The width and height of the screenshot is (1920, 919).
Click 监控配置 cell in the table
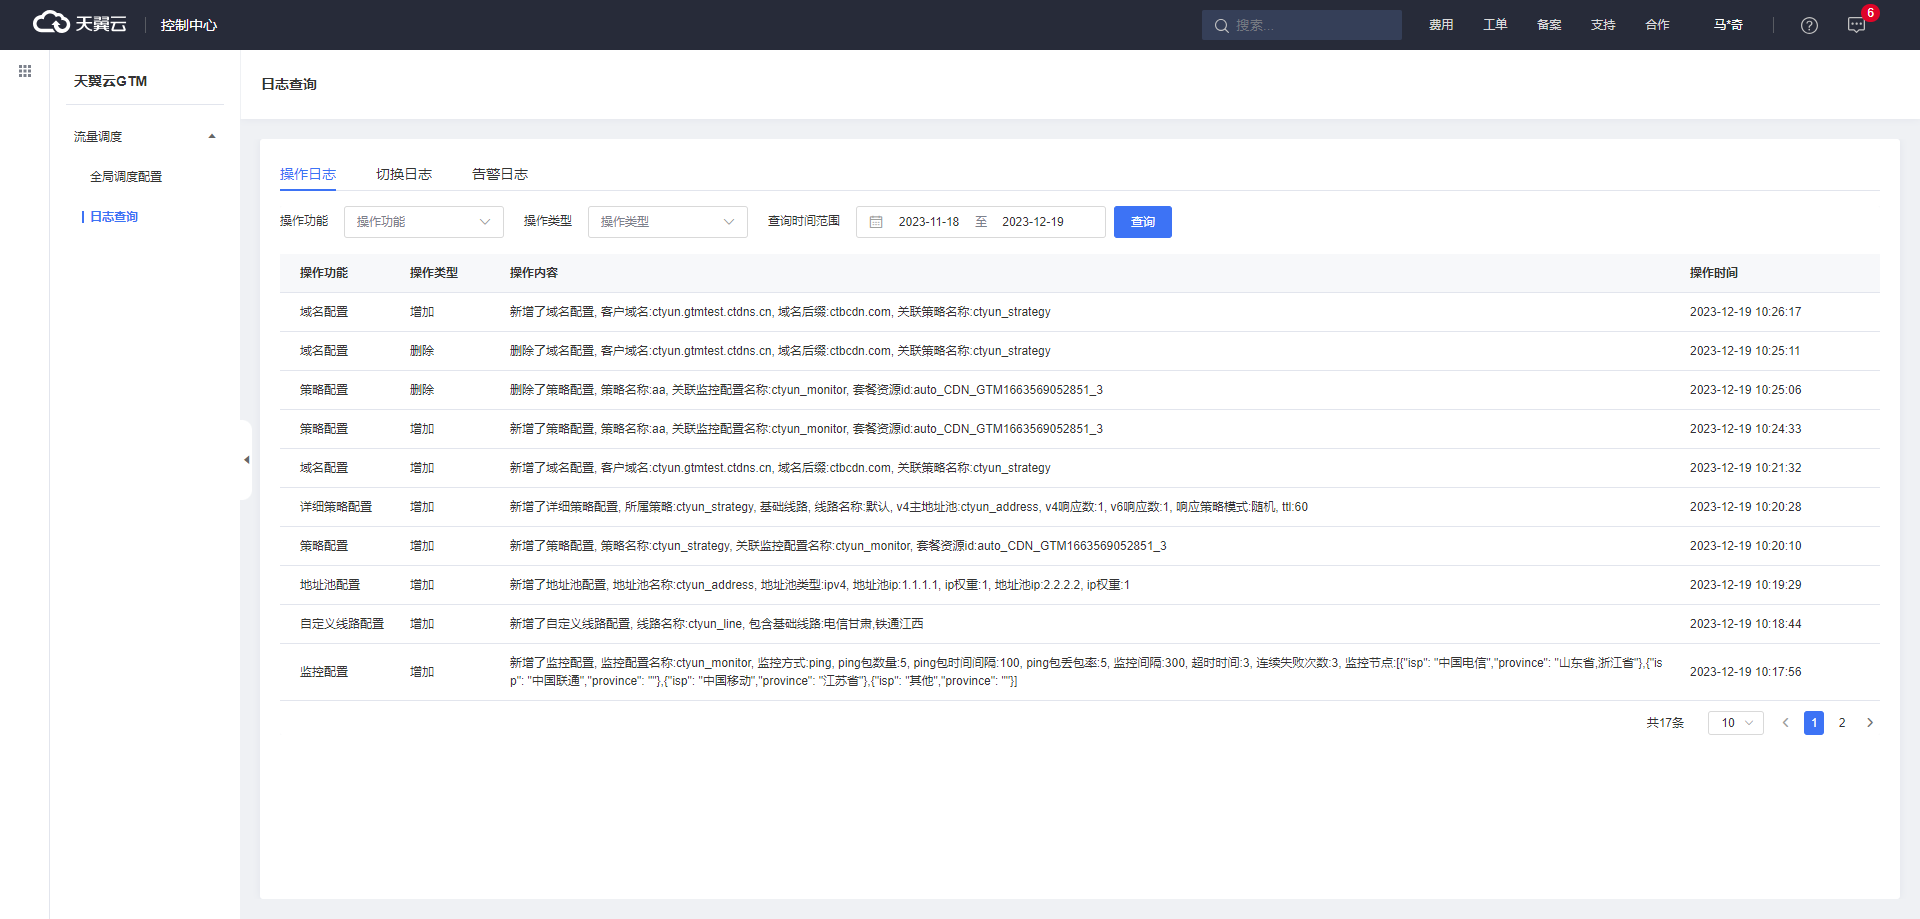click(324, 672)
